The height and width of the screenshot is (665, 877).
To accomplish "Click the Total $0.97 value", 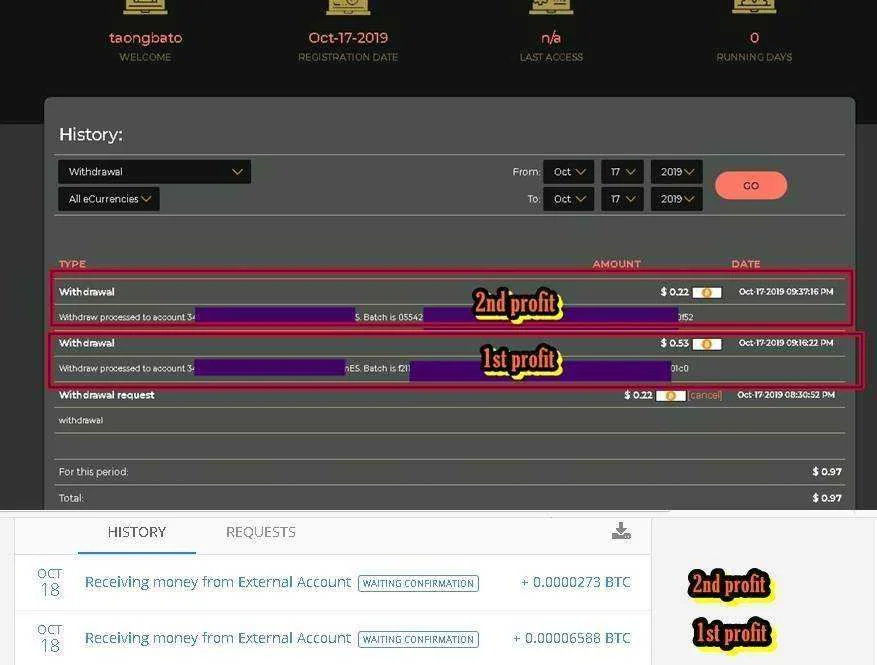I will pyautogui.click(x=827, y=498).
